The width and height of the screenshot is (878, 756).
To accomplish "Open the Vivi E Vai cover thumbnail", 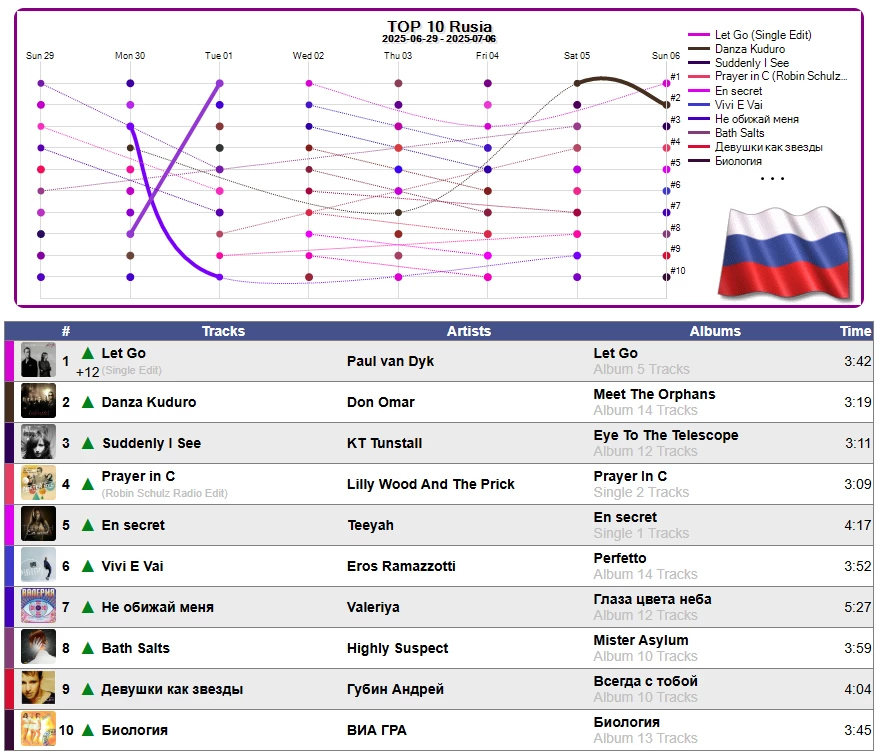I will tap(38, 564).
